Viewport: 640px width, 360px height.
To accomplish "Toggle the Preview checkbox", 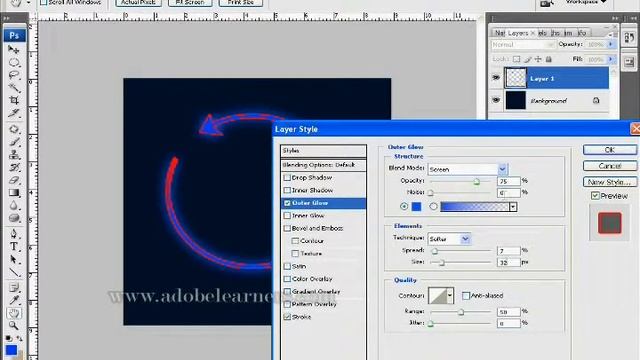I will tap(596, 196).
